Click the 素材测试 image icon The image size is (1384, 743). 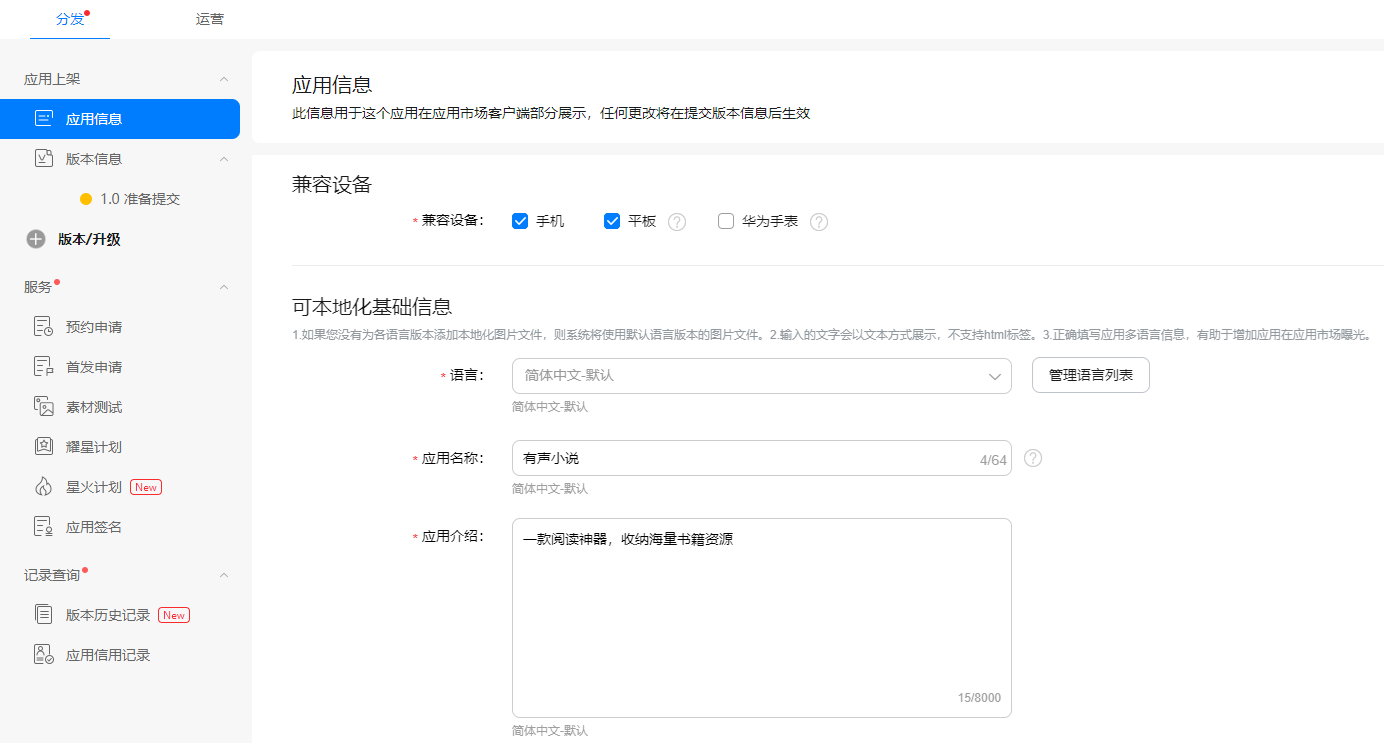[43, 407]
